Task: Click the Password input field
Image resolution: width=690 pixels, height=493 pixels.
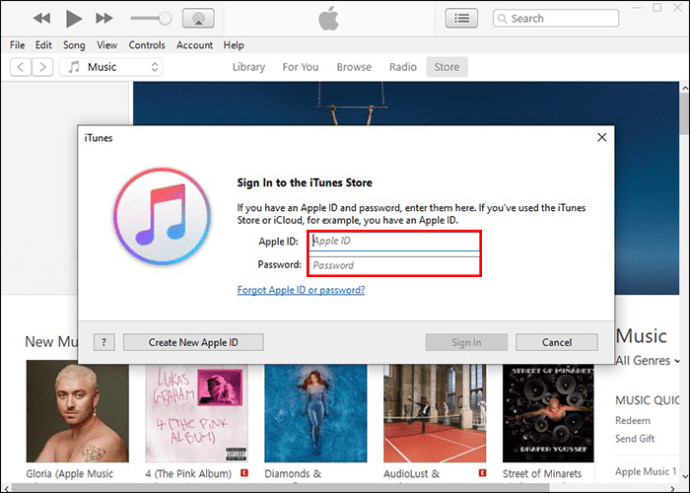Action: [394, 265]
